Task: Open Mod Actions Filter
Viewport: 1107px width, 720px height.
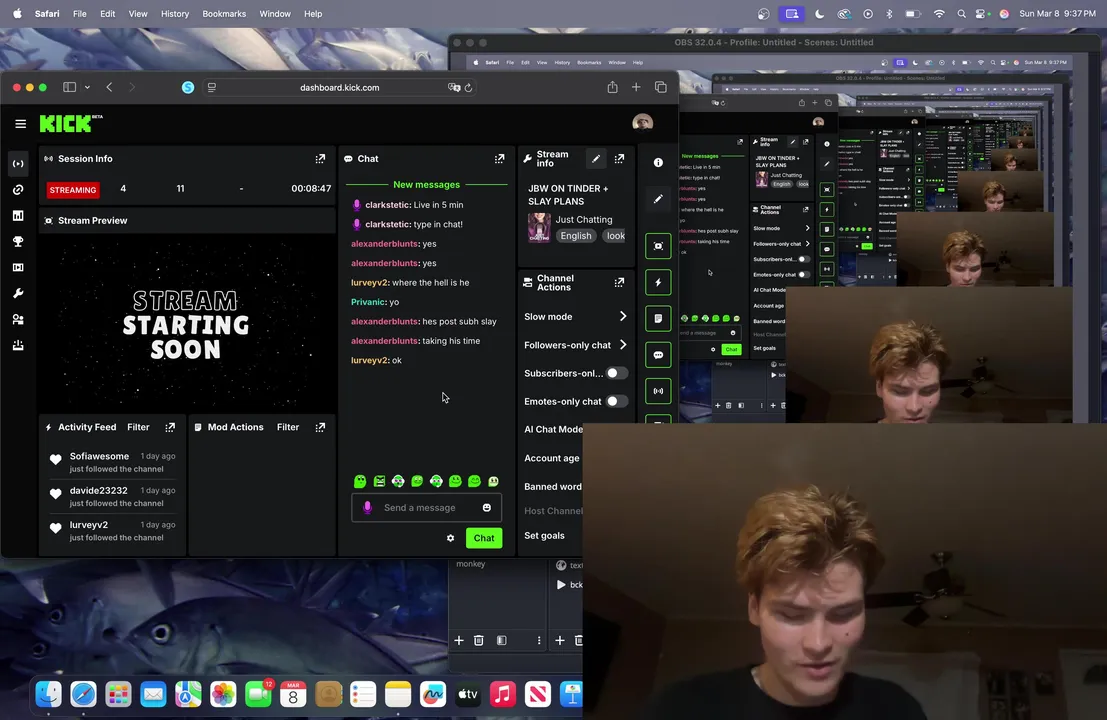Action: click(288, 427)
